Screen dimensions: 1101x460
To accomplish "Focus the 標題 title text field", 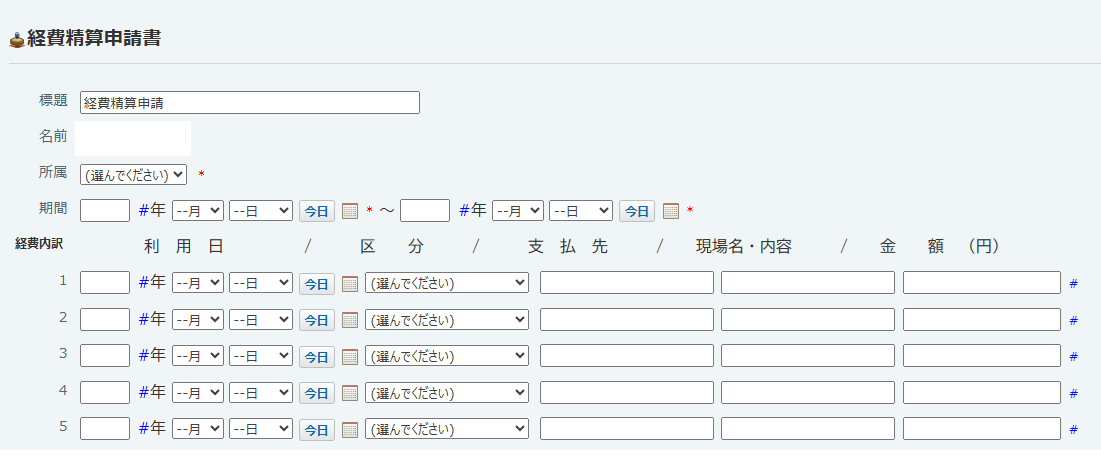I will (x=249, y=102).
